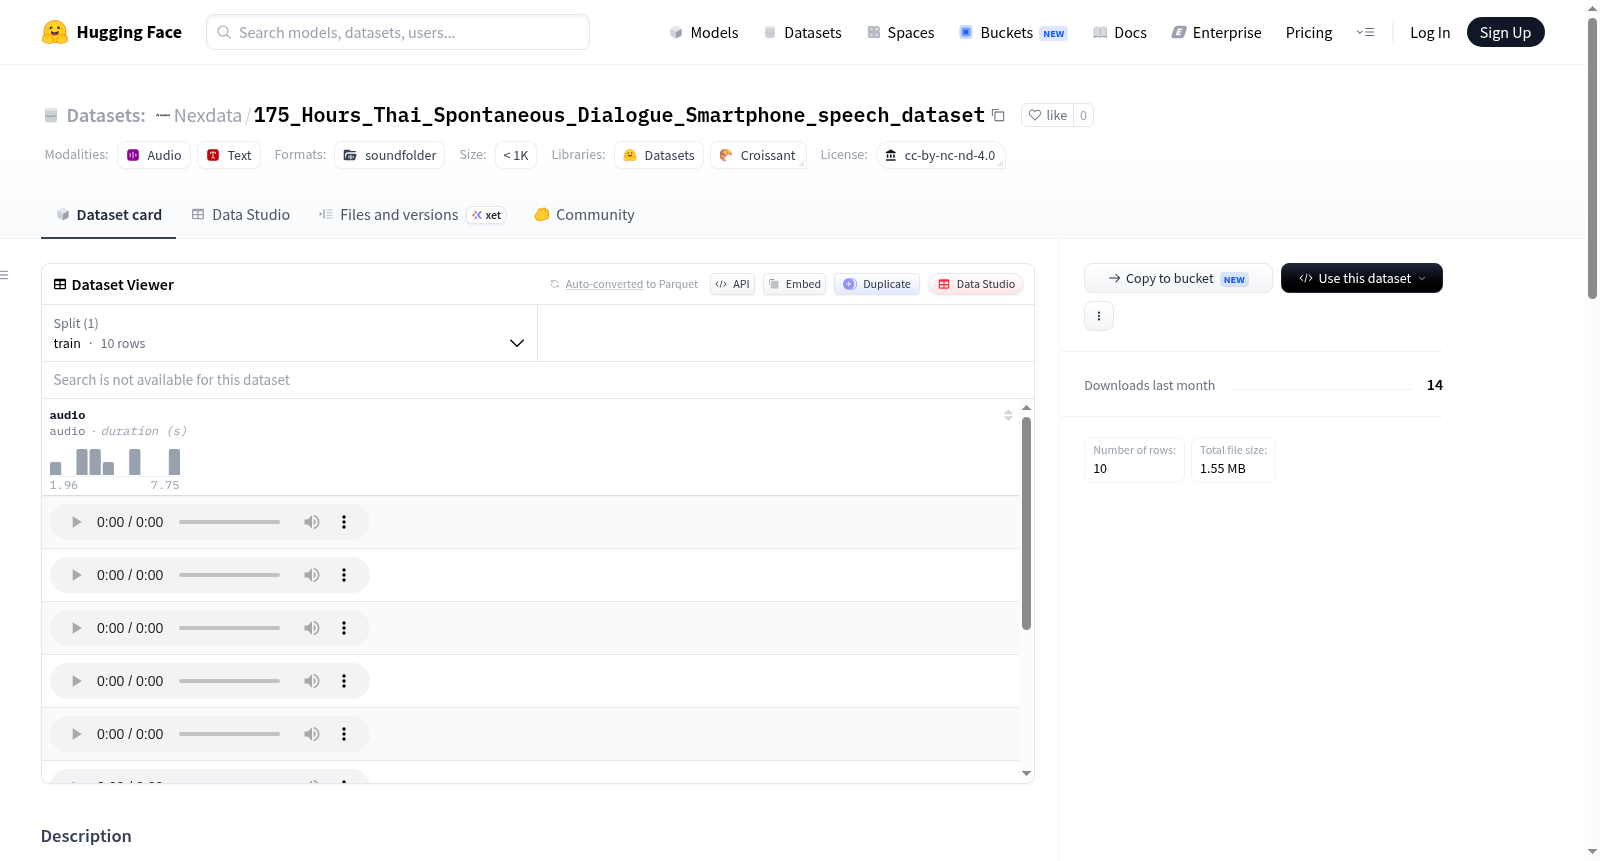This screenshot has height=861, width=1600.
Task: Open the three-dot menu below Copy to bucket
Action: pyautogui.click(x=1099, y=316)
